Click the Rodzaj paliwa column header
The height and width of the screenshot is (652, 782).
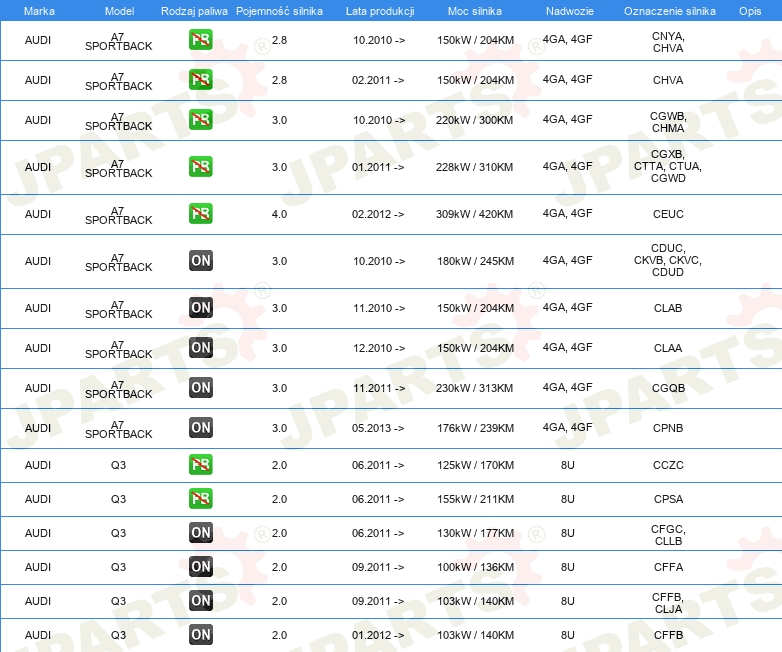pyautogui.click(x=194, y=11)
